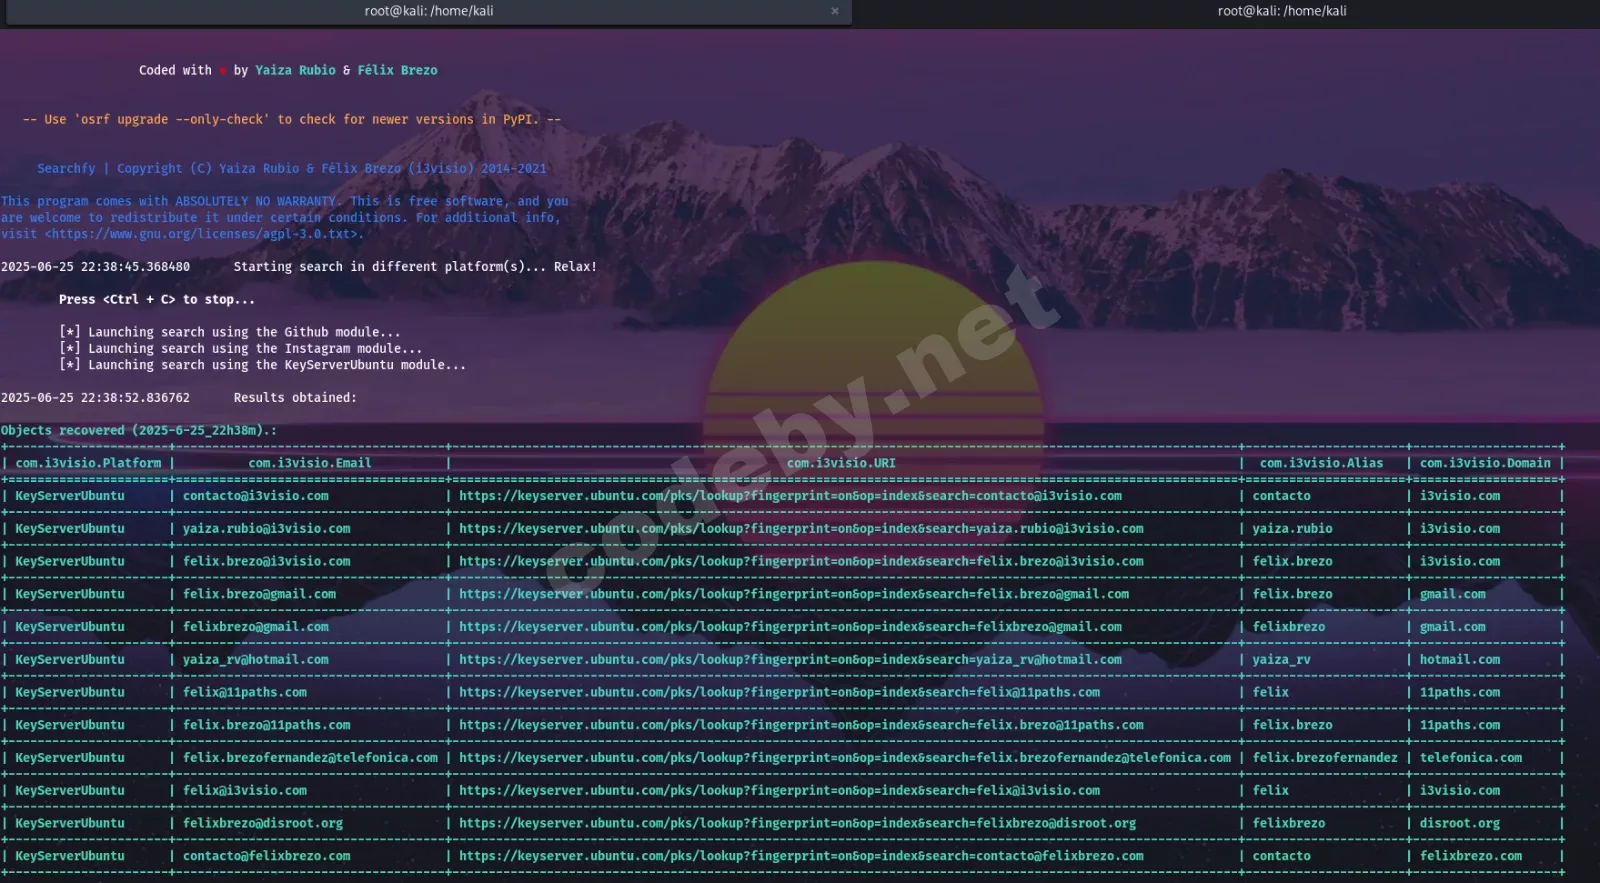
Task: Open keyserver URI for yaiza.rubio@i3visio.com
Action: coord(801,529)
